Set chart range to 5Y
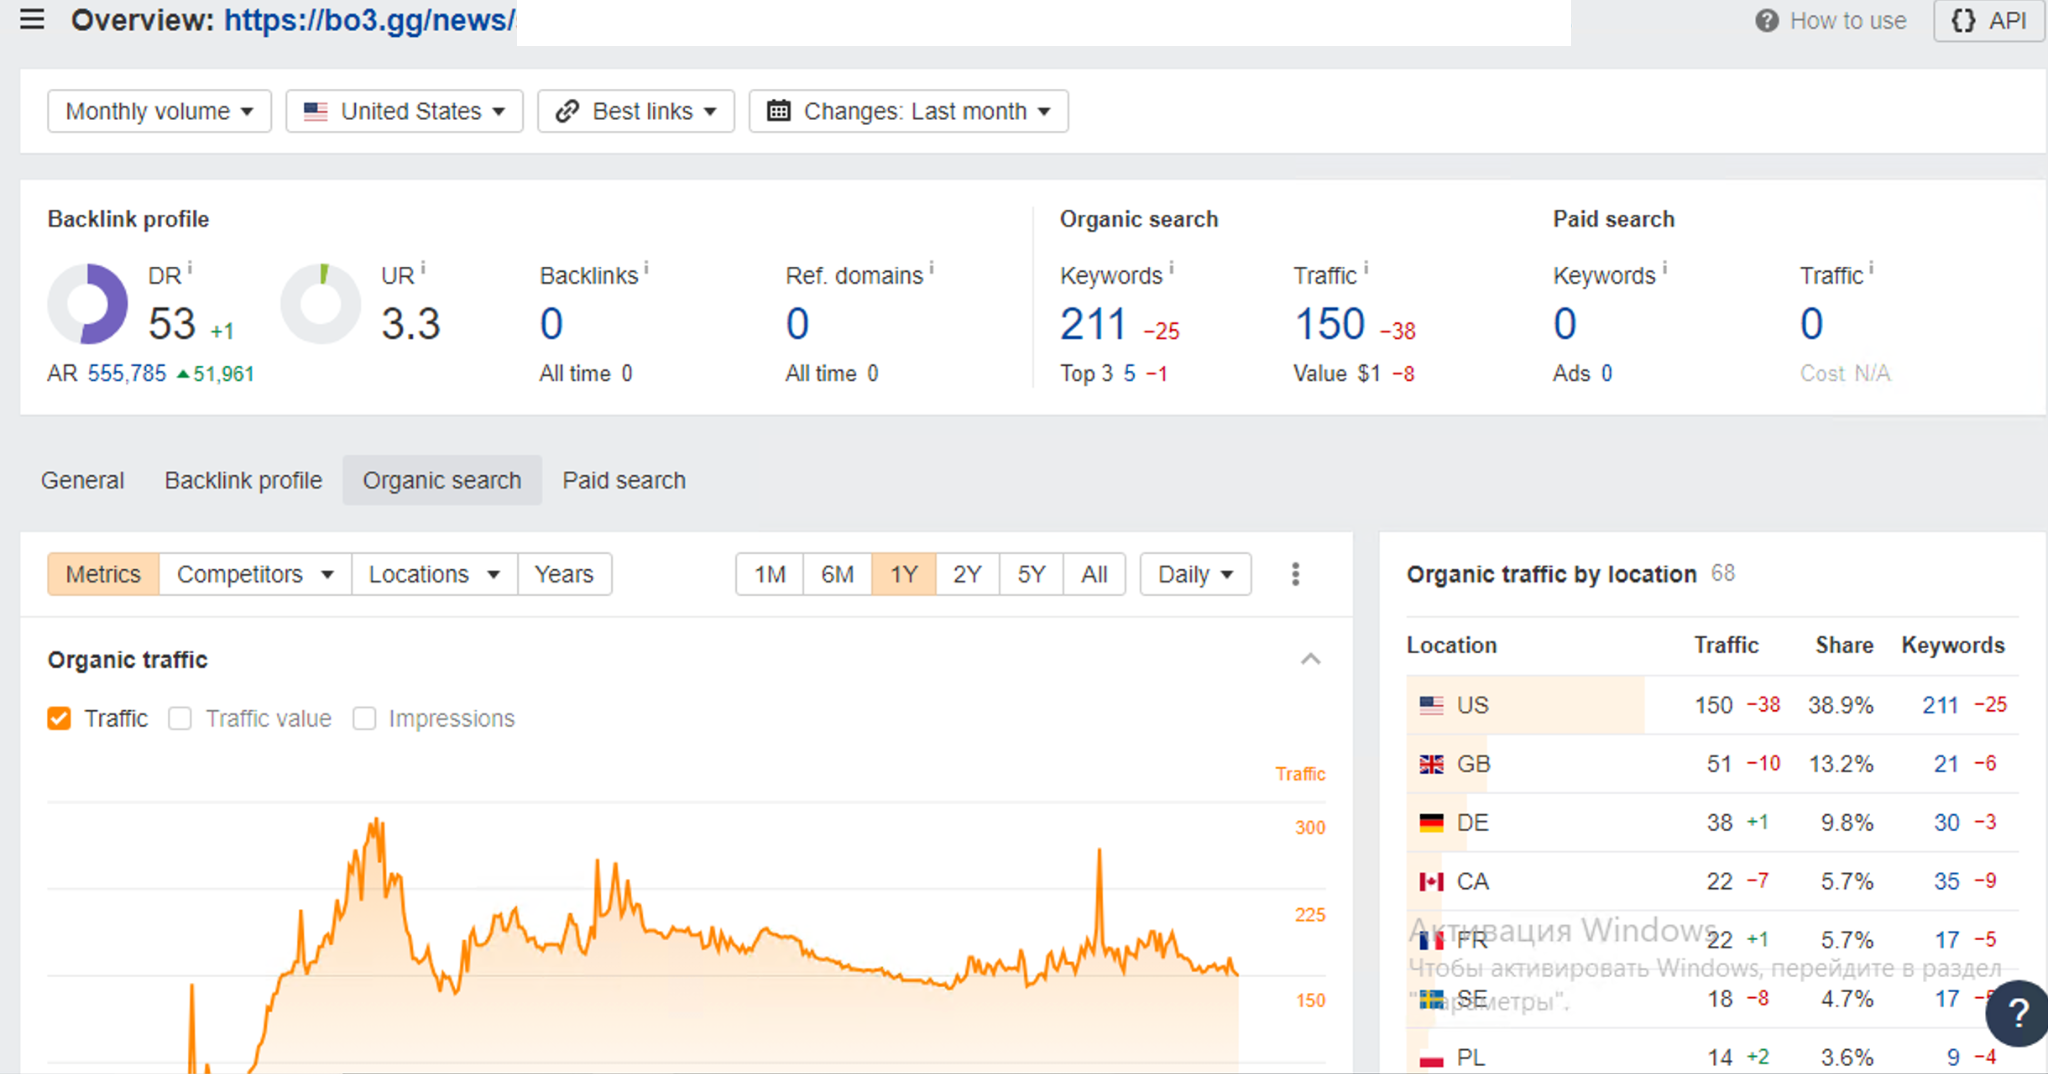Image resolution: width=2048 pixels, height=1074 pixels. (1031, 575)
